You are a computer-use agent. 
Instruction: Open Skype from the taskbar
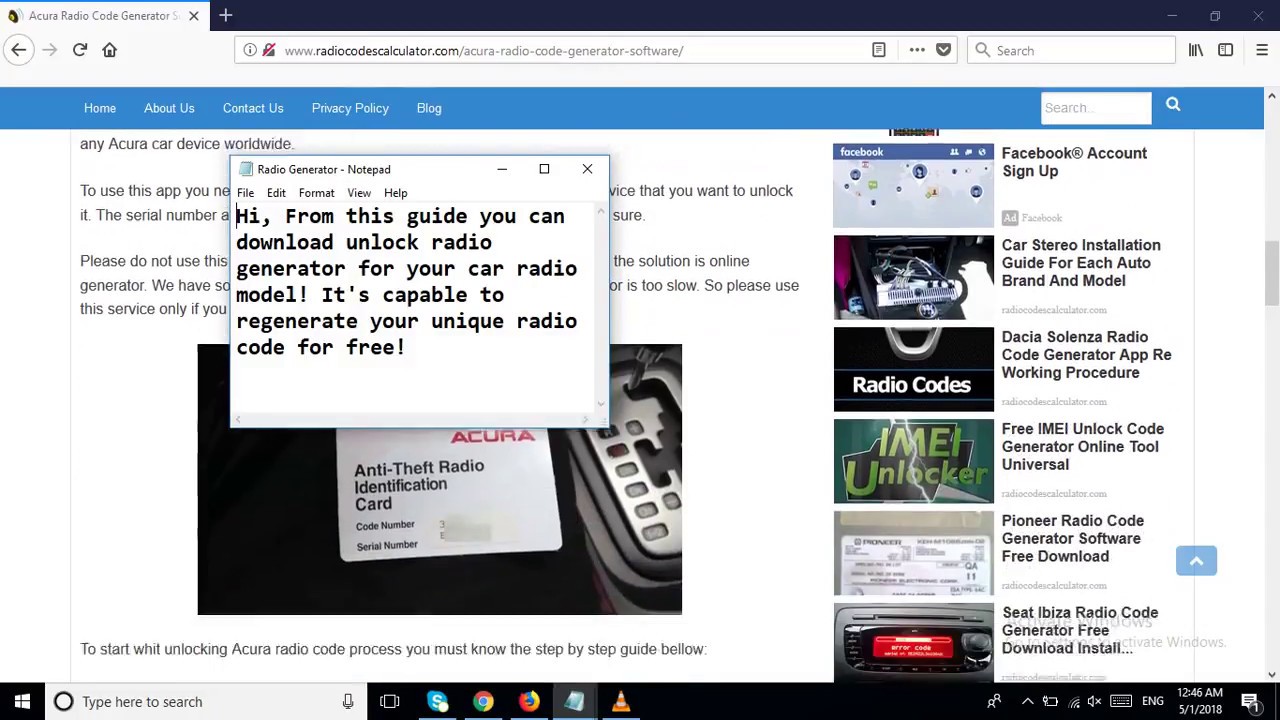coord(437,702)
